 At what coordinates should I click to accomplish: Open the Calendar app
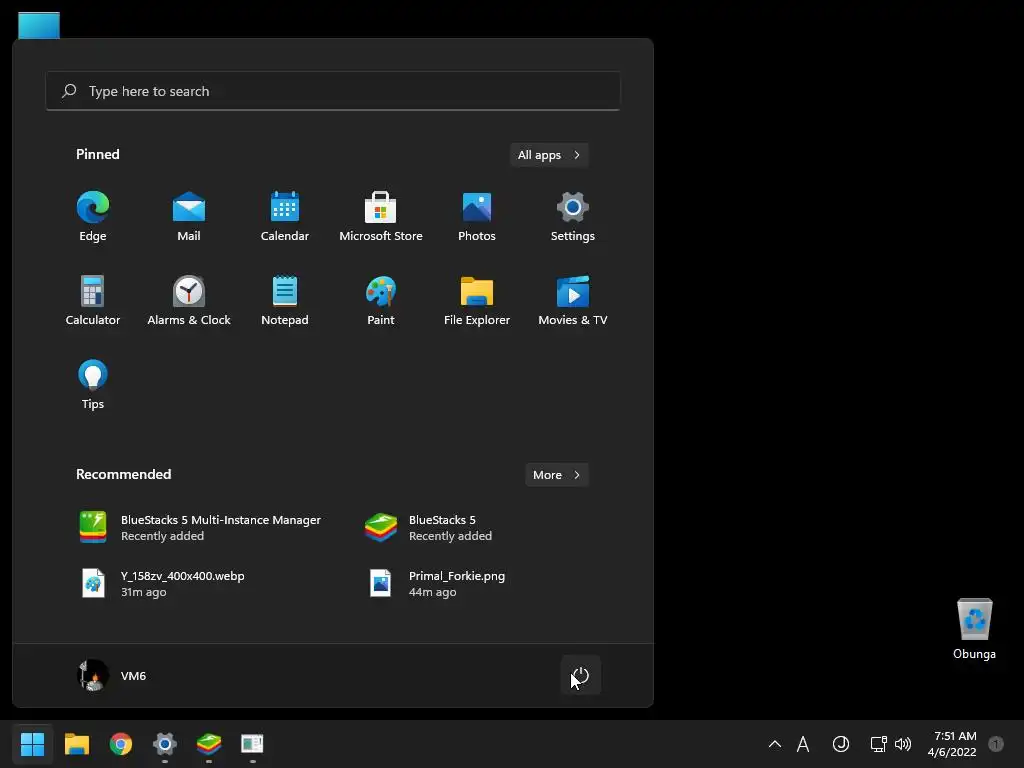[x=285, y=217]
